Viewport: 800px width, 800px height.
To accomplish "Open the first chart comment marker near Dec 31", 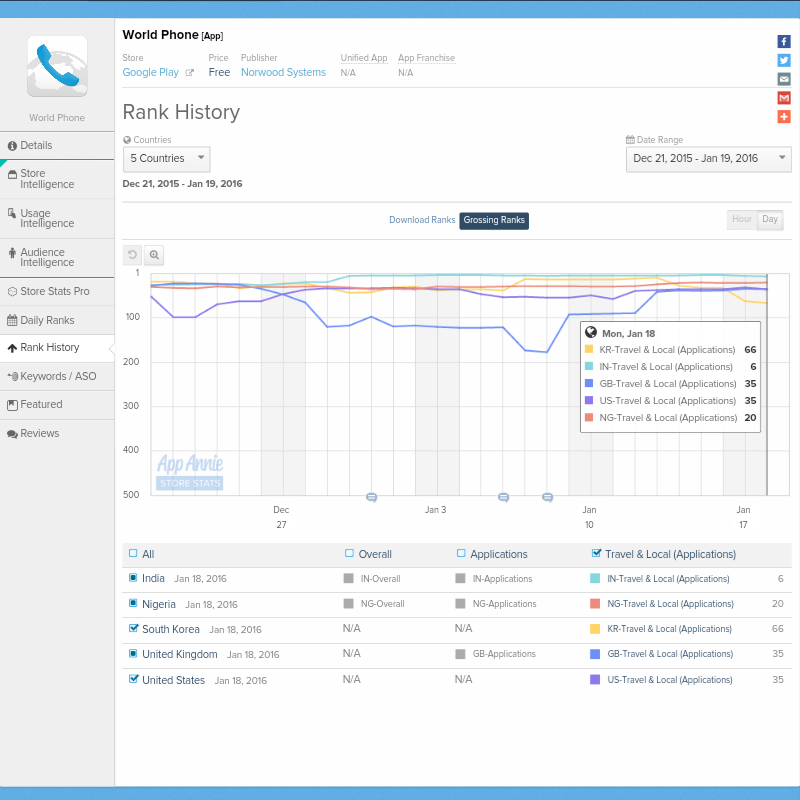I will [371, 497].
